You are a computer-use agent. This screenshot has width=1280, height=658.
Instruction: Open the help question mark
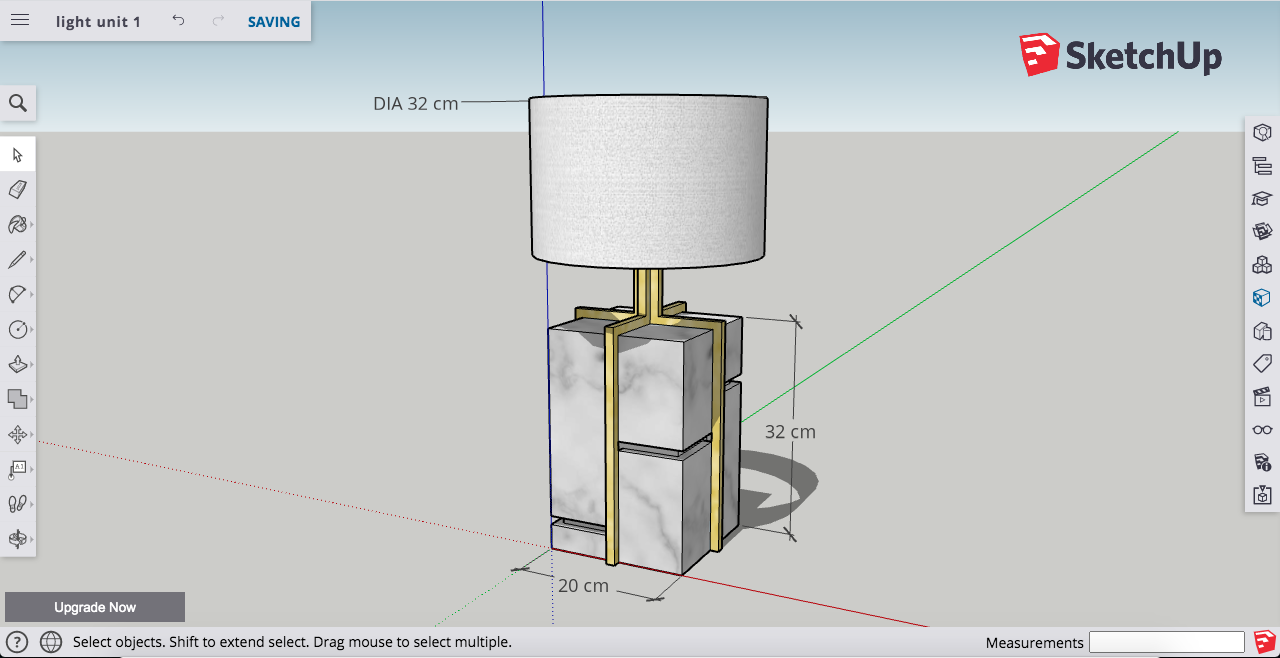(x=17, y=642)
